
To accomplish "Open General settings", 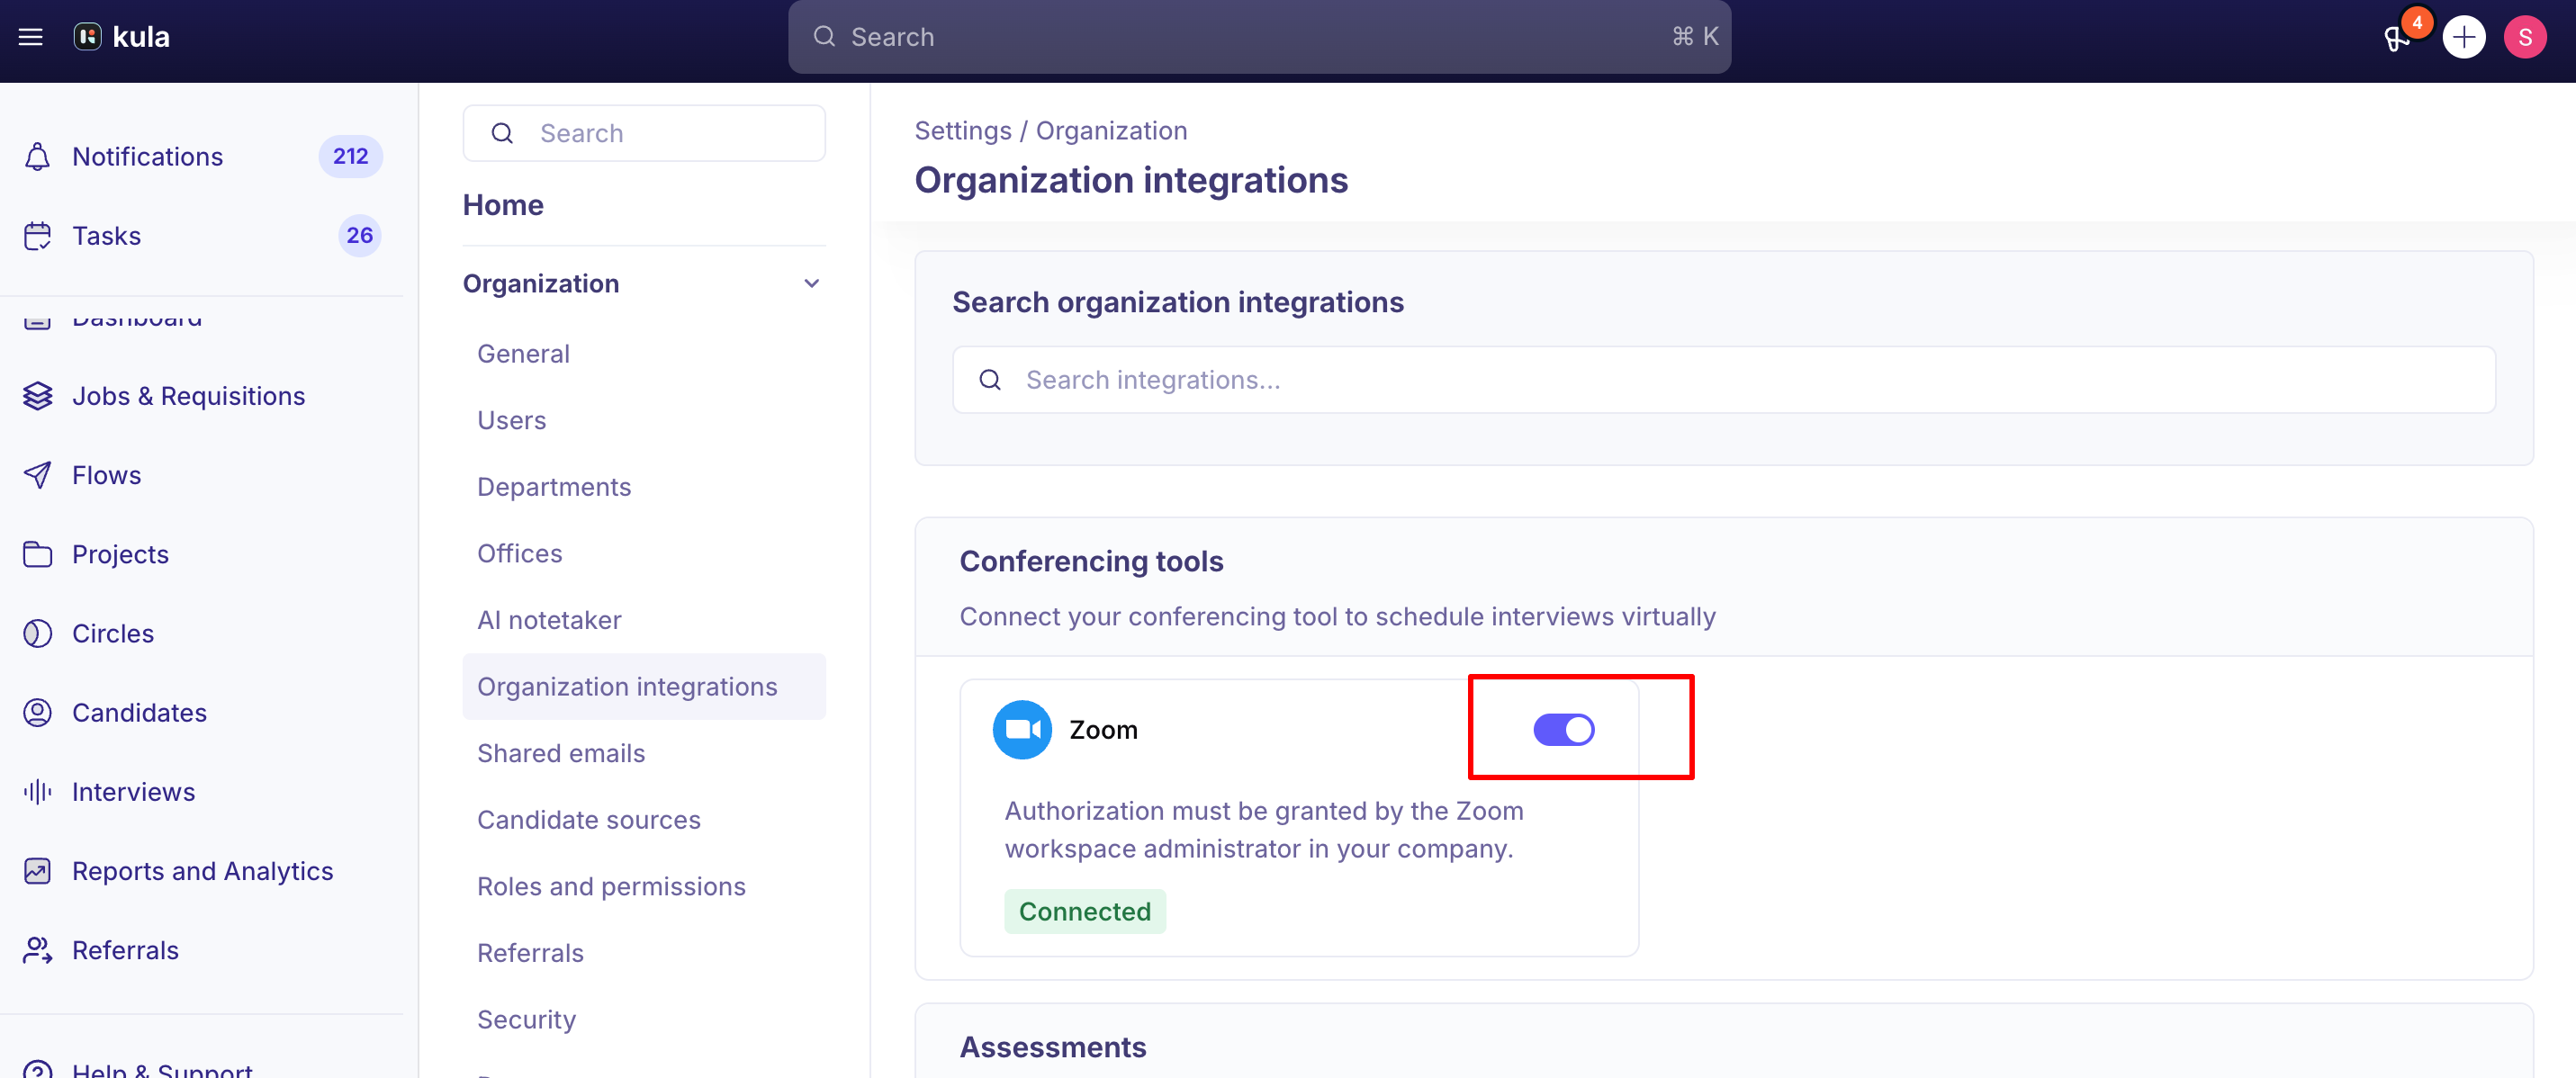I will tap(523, 354).
